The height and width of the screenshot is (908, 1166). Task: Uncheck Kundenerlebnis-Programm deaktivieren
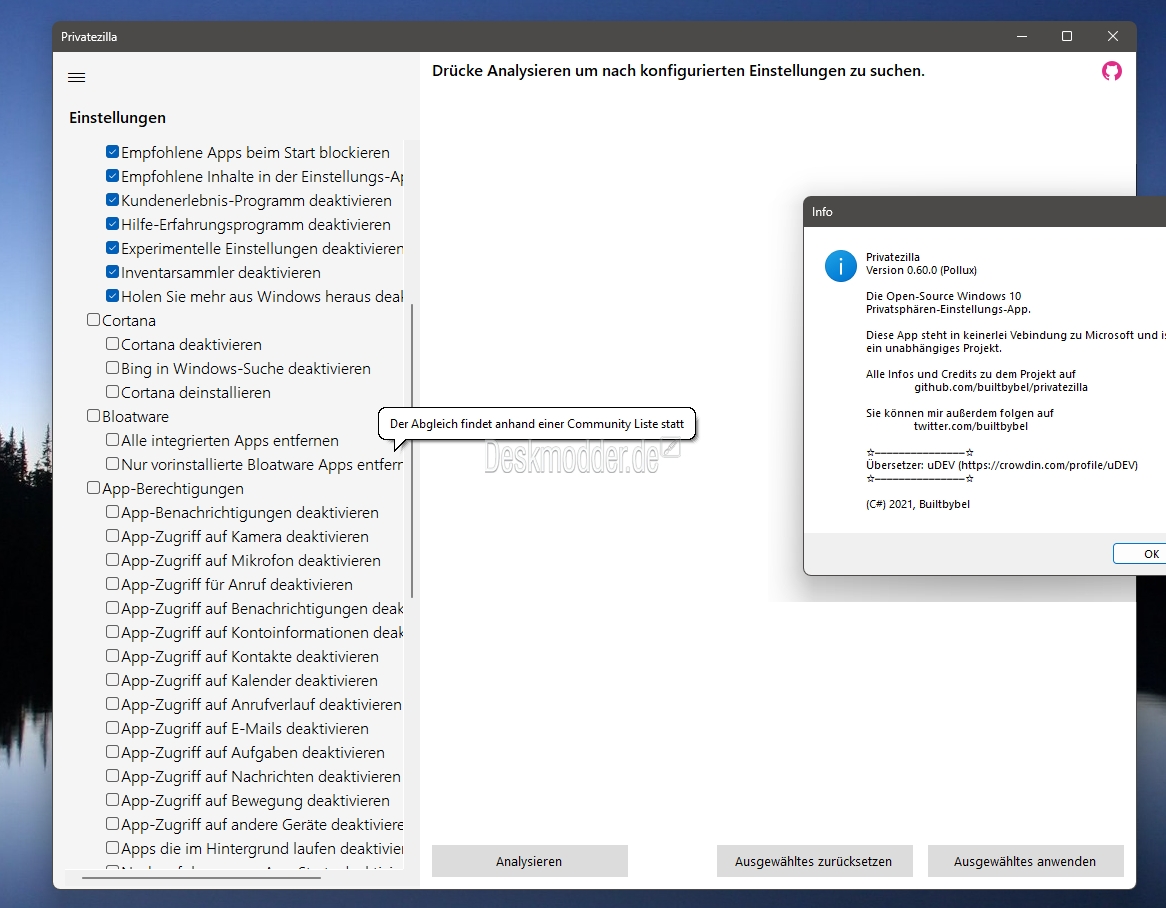[112, 200]
